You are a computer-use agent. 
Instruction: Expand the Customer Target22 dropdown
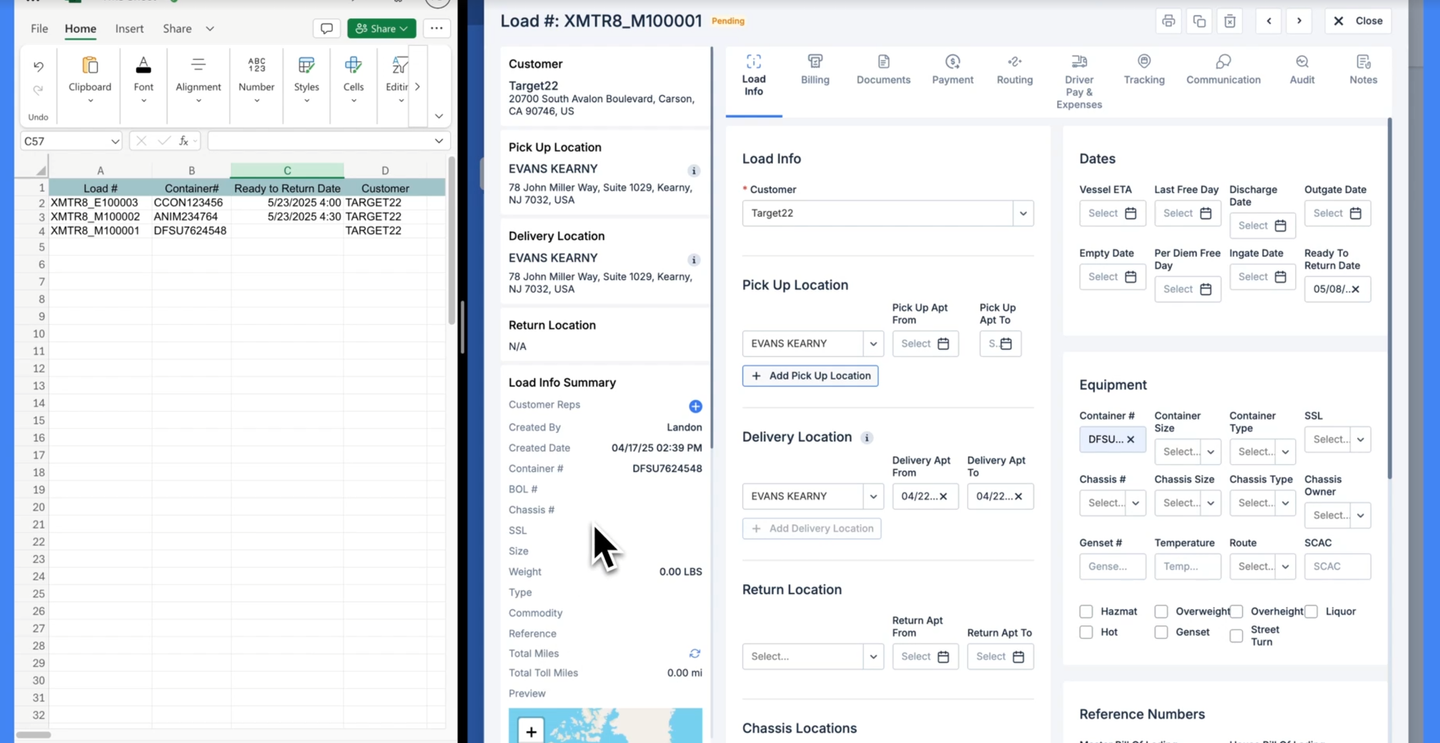point(1022,213)
